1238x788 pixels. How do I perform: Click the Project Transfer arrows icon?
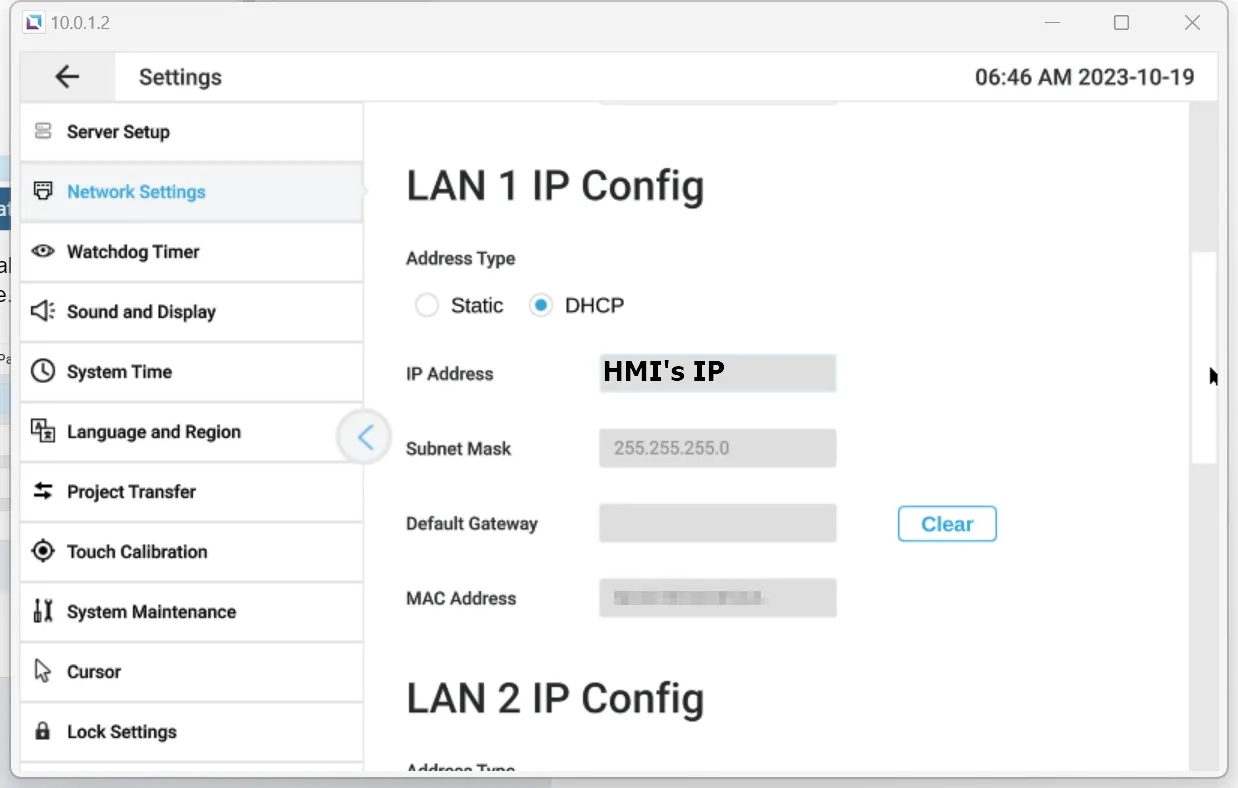(x=43, y=491)
